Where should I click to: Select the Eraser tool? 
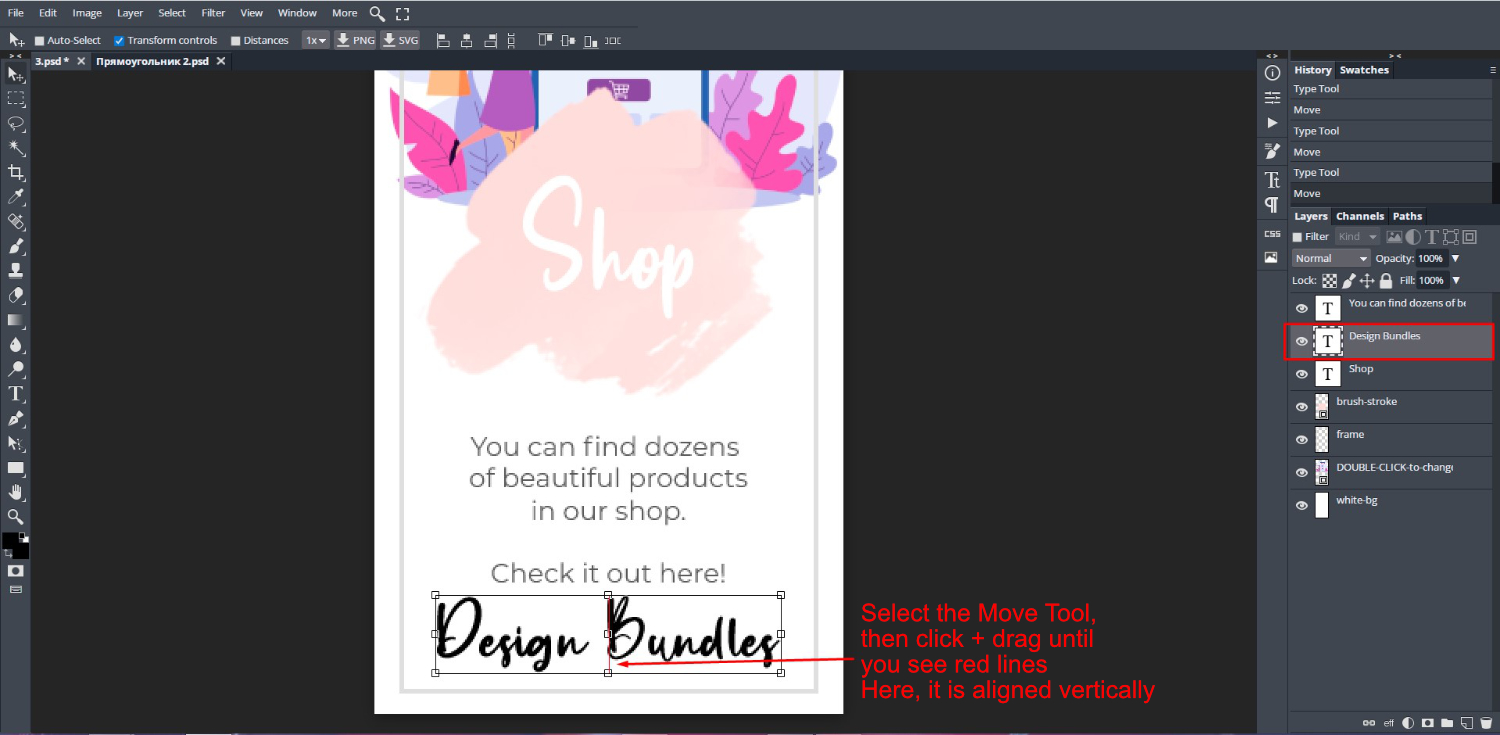(15, 296)
